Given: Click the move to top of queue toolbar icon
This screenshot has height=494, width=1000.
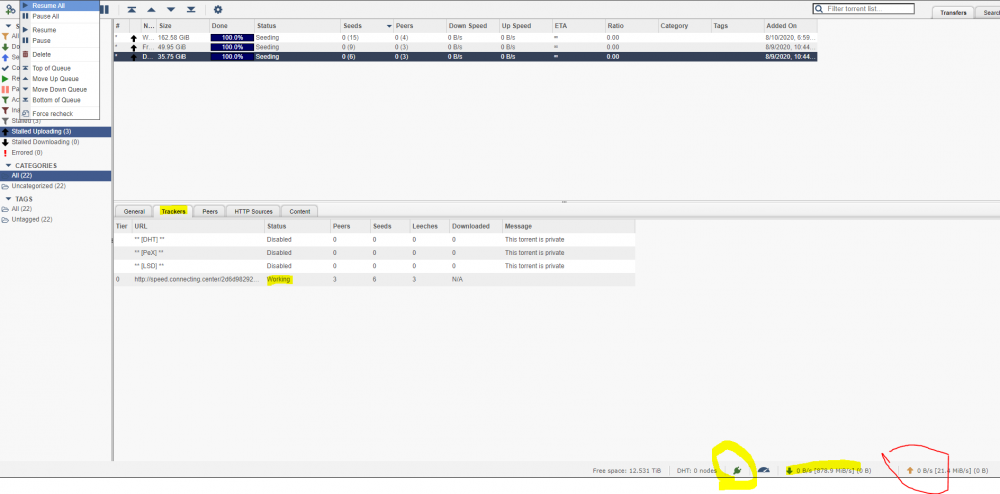Looking at the screenshot, I should 131,10.
